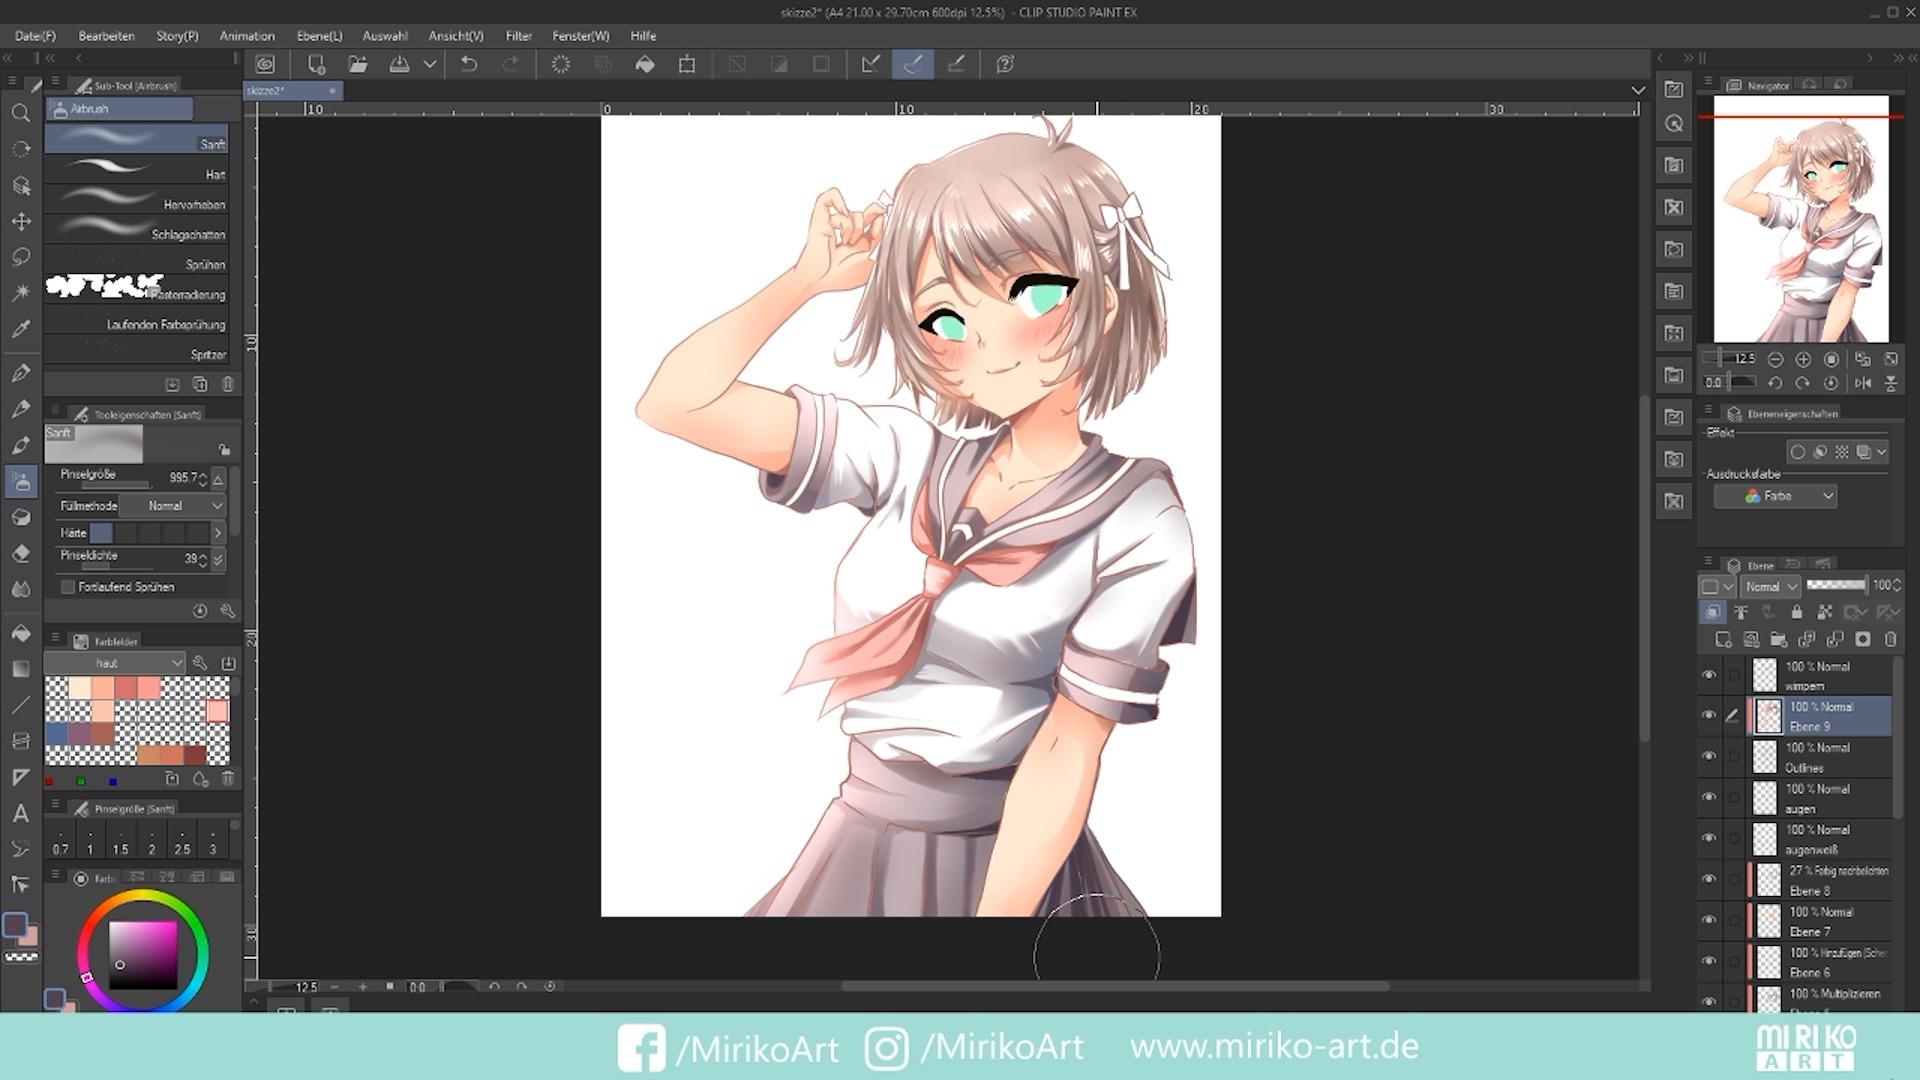Open the layer color palette dropdown
The width and height of the screenshot is (1920, 1080).
1718,587
